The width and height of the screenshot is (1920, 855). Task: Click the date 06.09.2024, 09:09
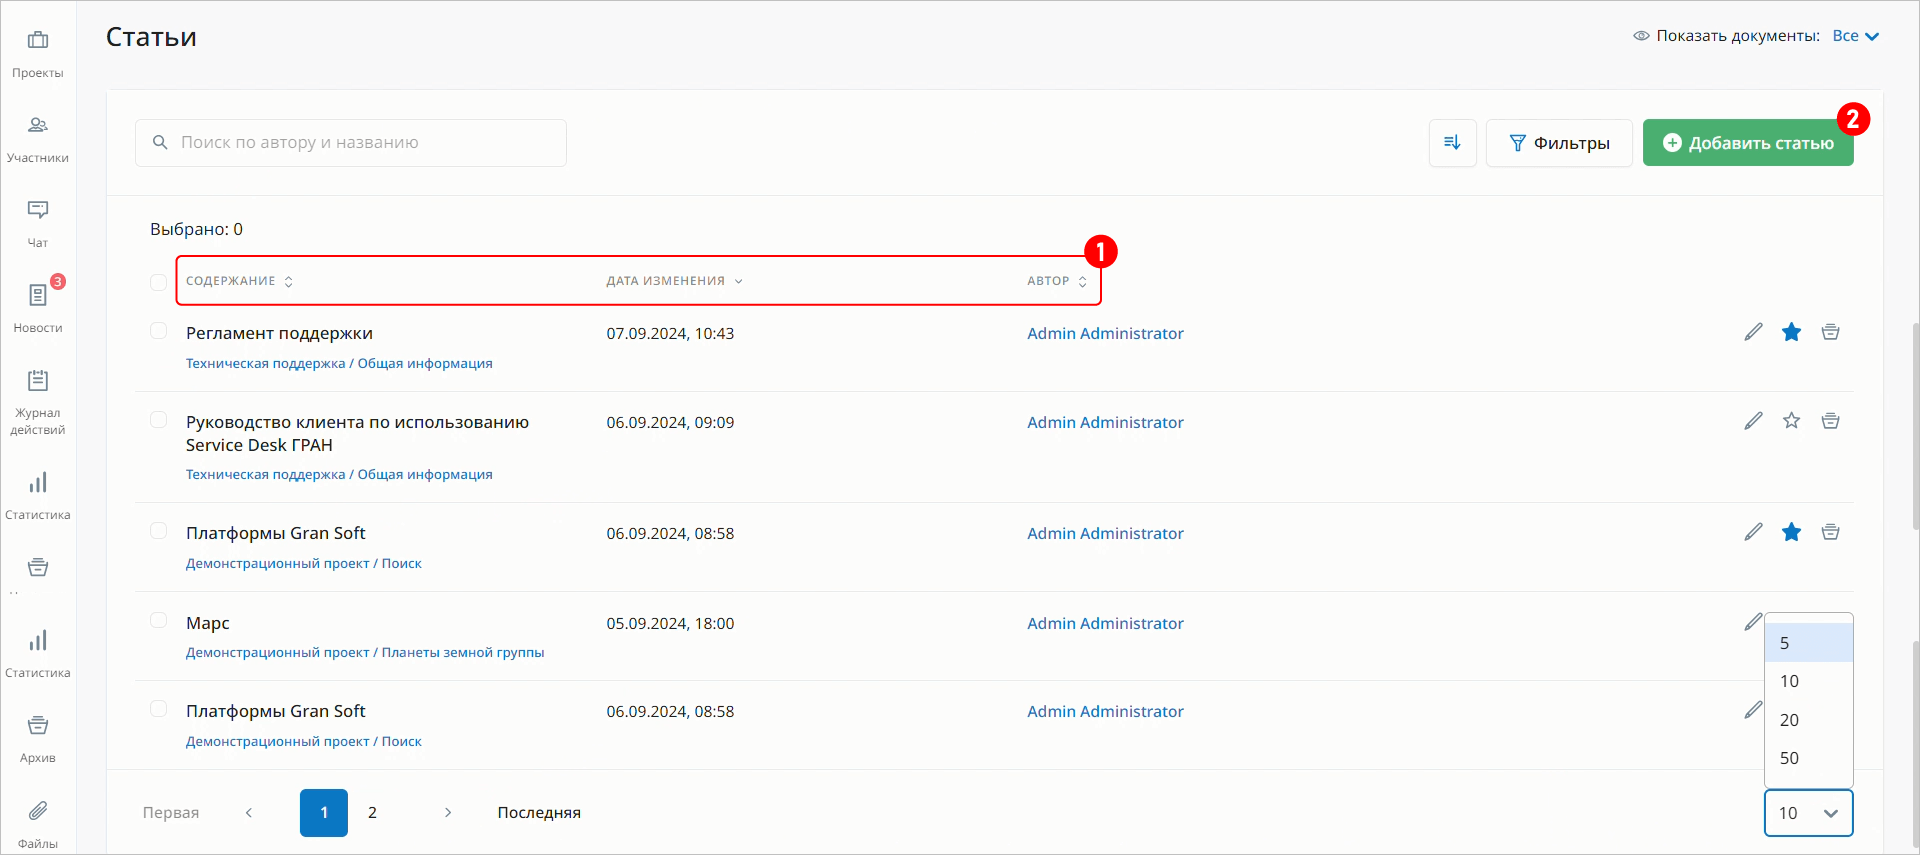pos(670,422)
